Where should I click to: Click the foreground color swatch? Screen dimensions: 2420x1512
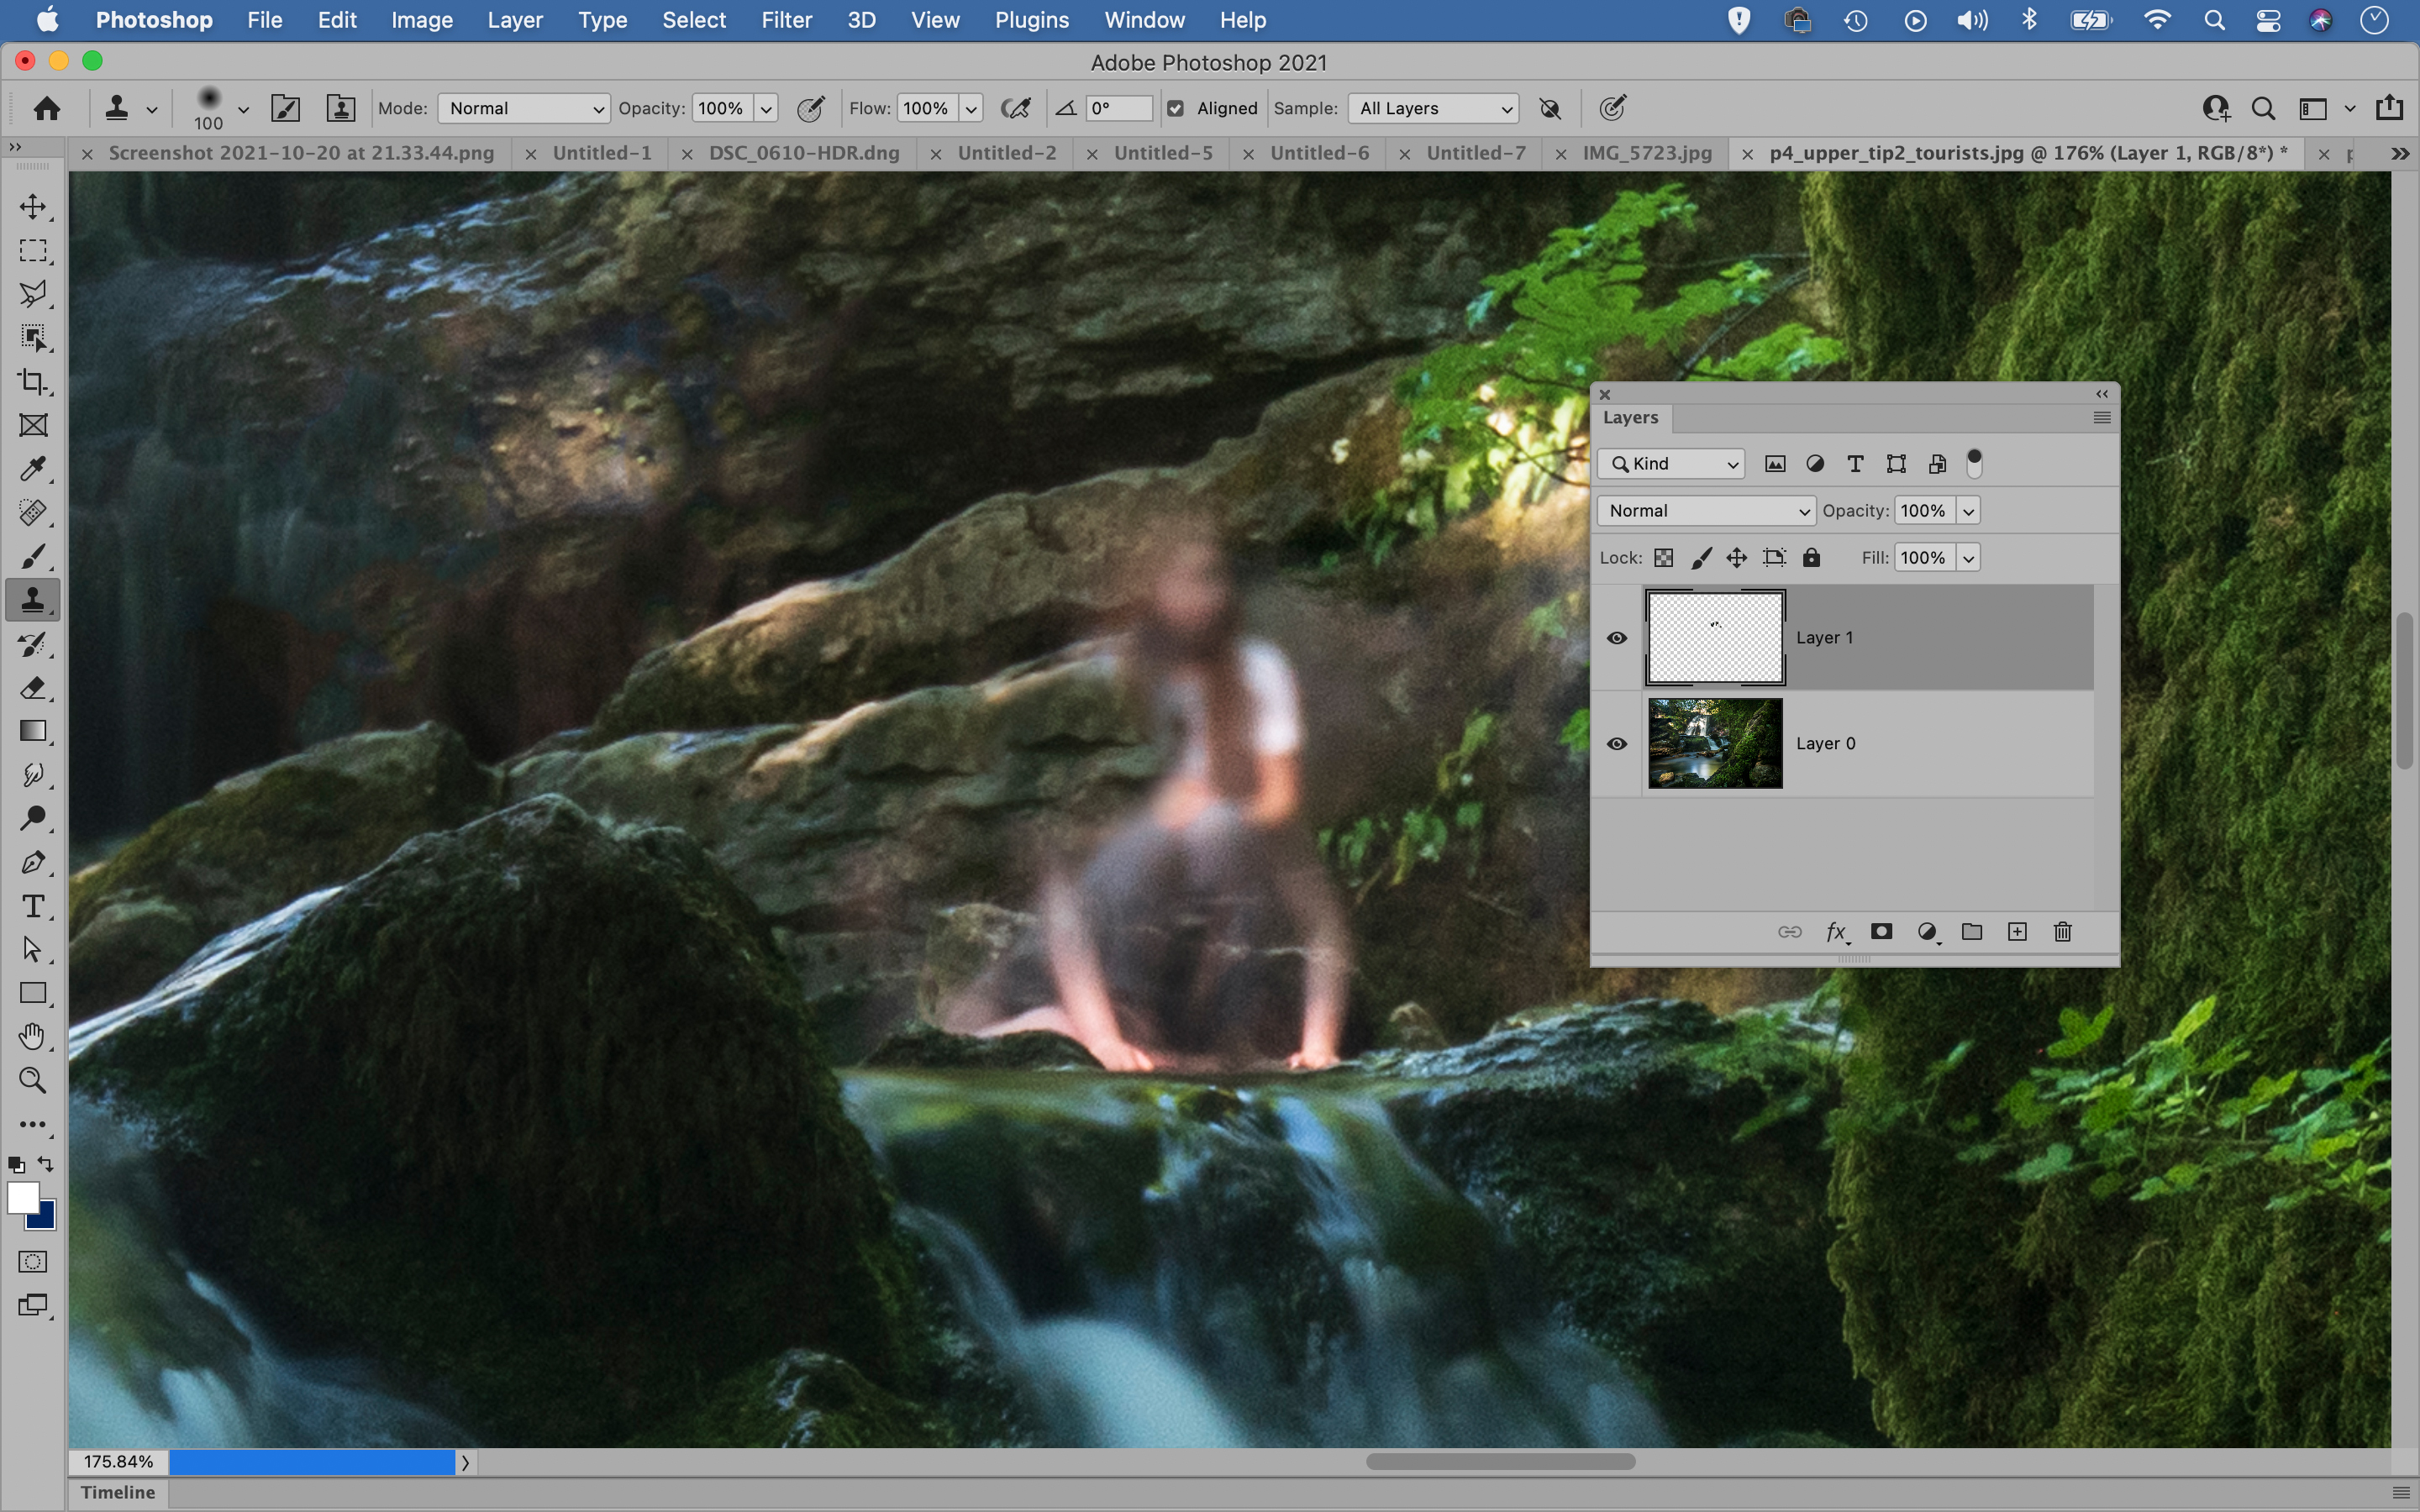22,1197
